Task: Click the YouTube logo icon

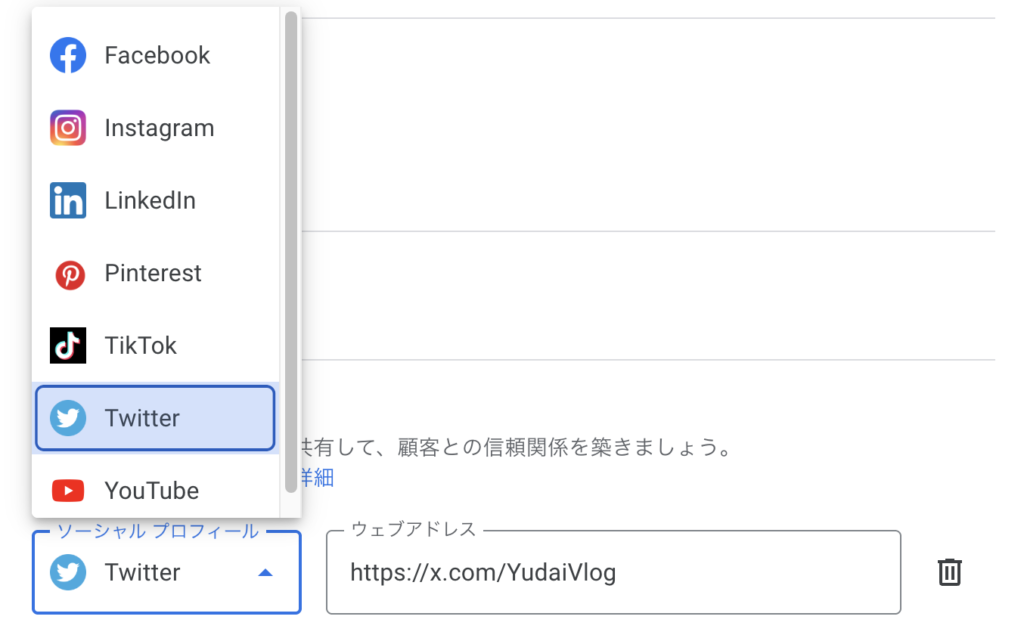Action: [x=68, y=491]
